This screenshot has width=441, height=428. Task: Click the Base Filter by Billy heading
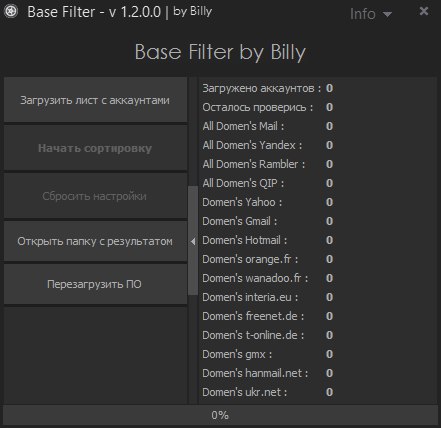(x=220, y=52)
